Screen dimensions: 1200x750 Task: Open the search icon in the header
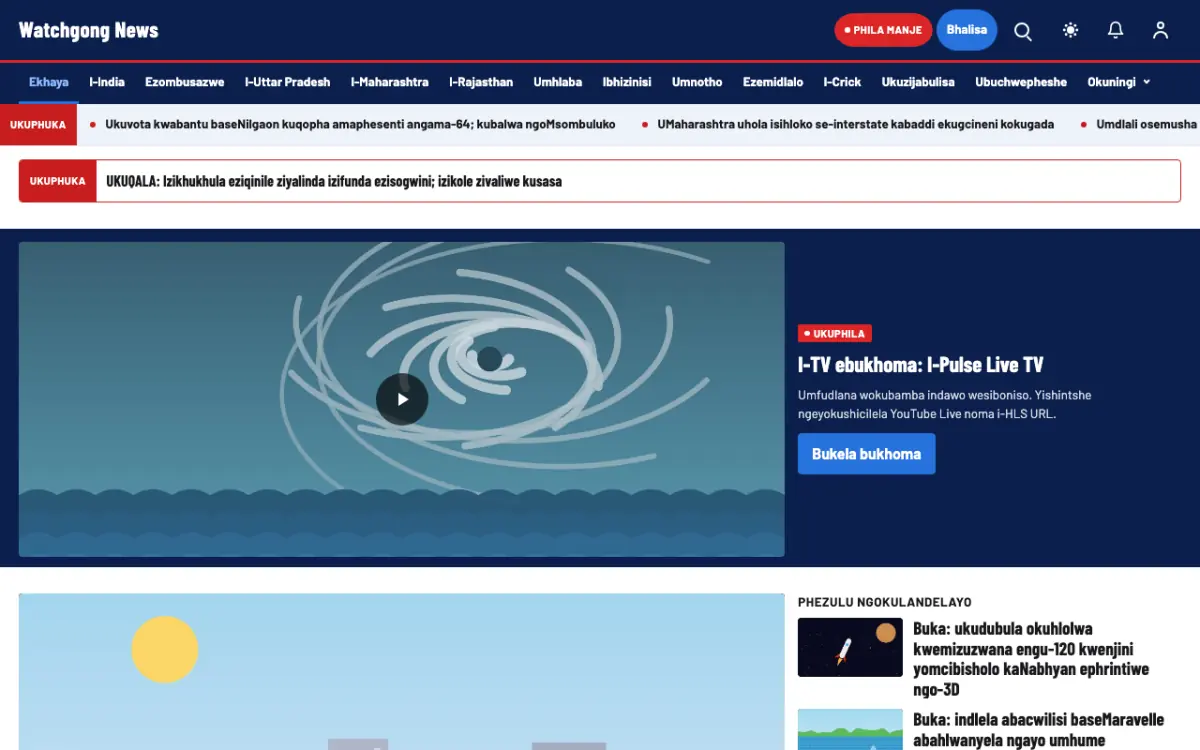pos(1023,30)
